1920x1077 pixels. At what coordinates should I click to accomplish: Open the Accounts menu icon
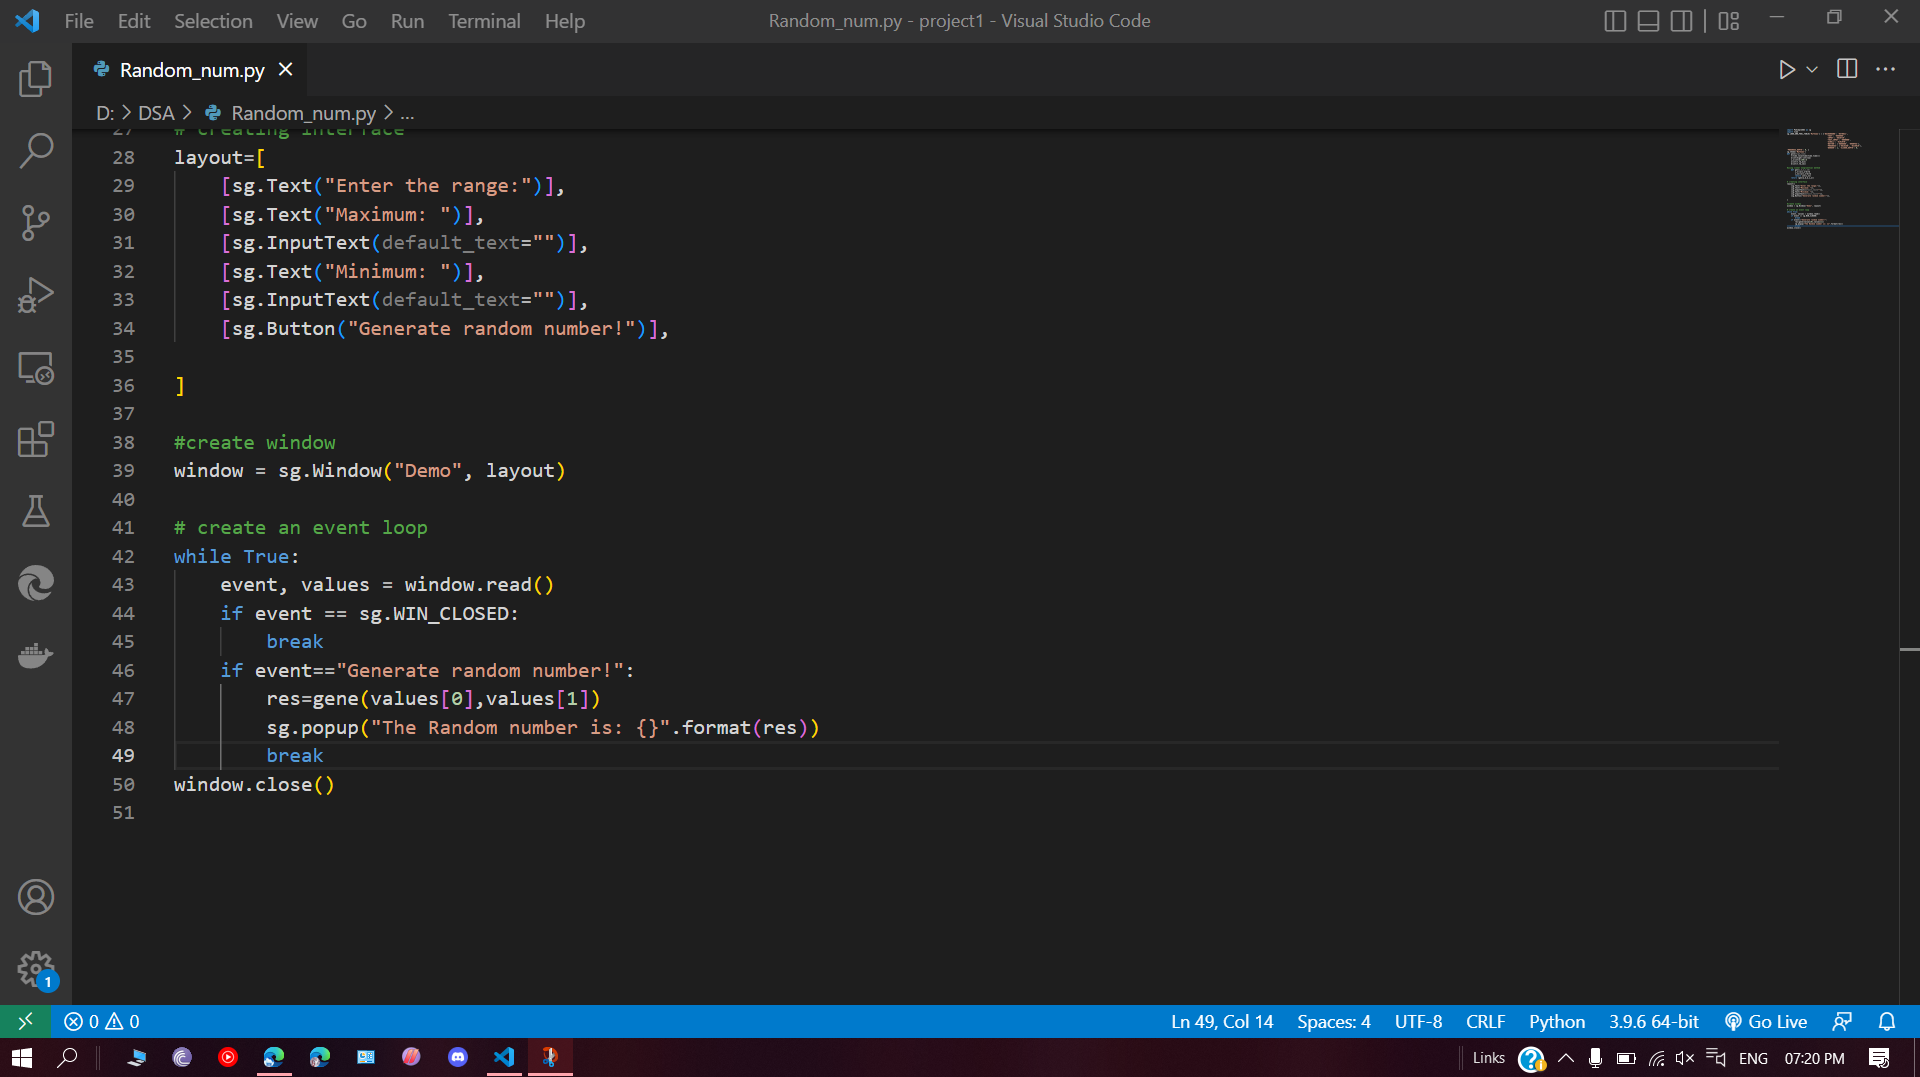pos(36,897)
